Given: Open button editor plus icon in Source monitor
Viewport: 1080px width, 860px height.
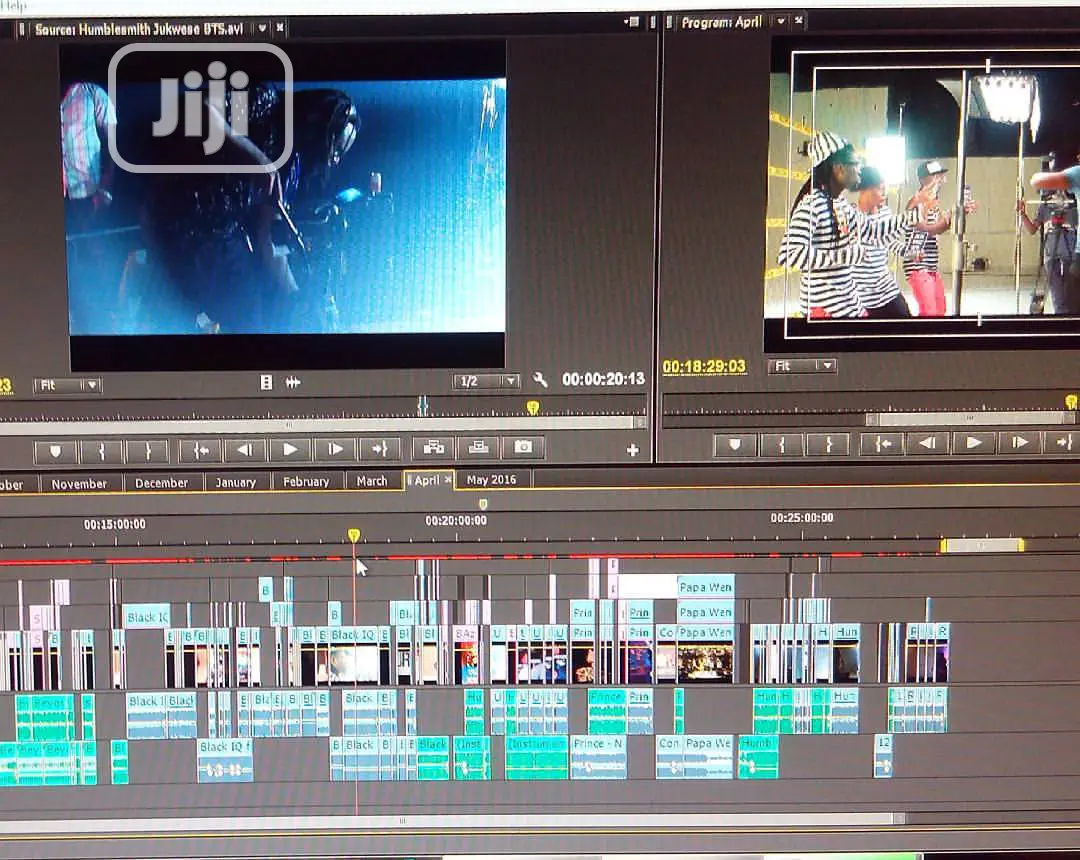Looking at the screenshot, I should coord(632,450).
